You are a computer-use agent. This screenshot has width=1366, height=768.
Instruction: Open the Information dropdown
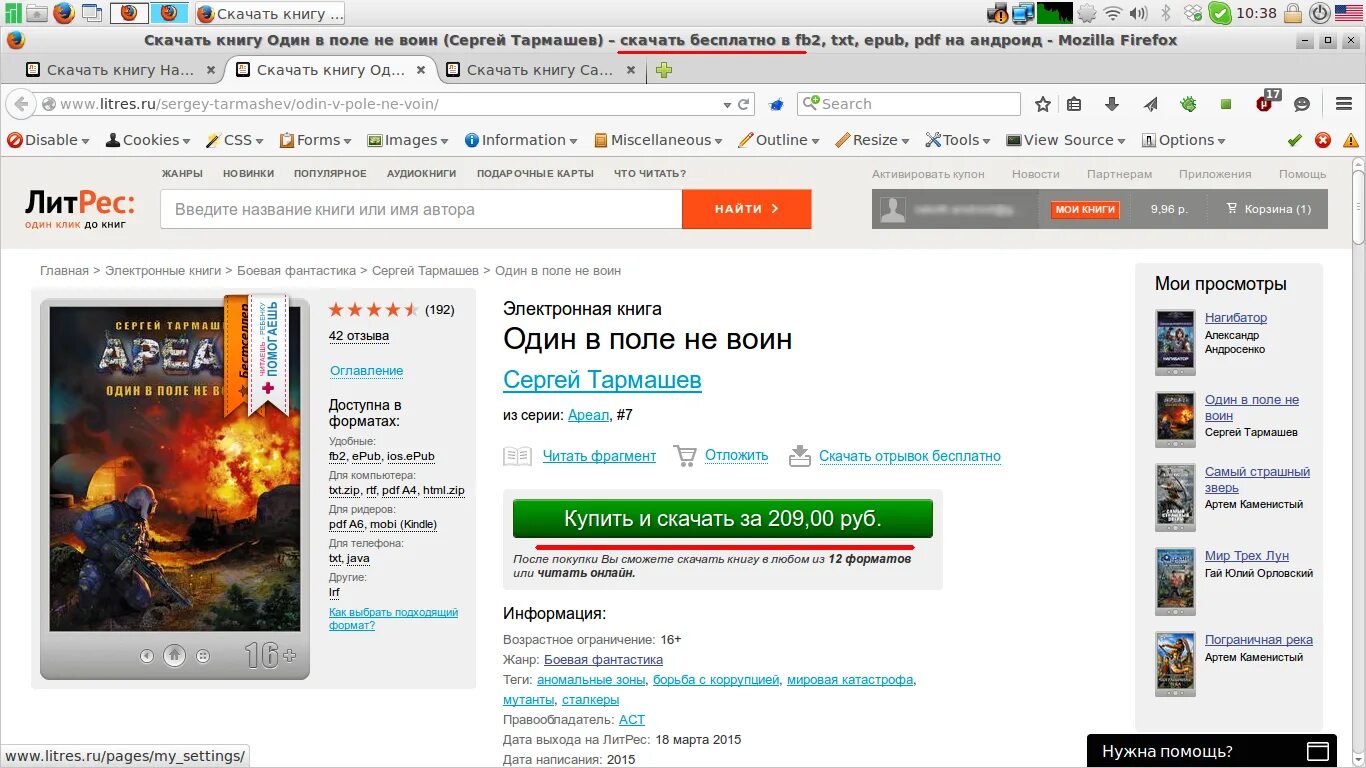point(521,140)
